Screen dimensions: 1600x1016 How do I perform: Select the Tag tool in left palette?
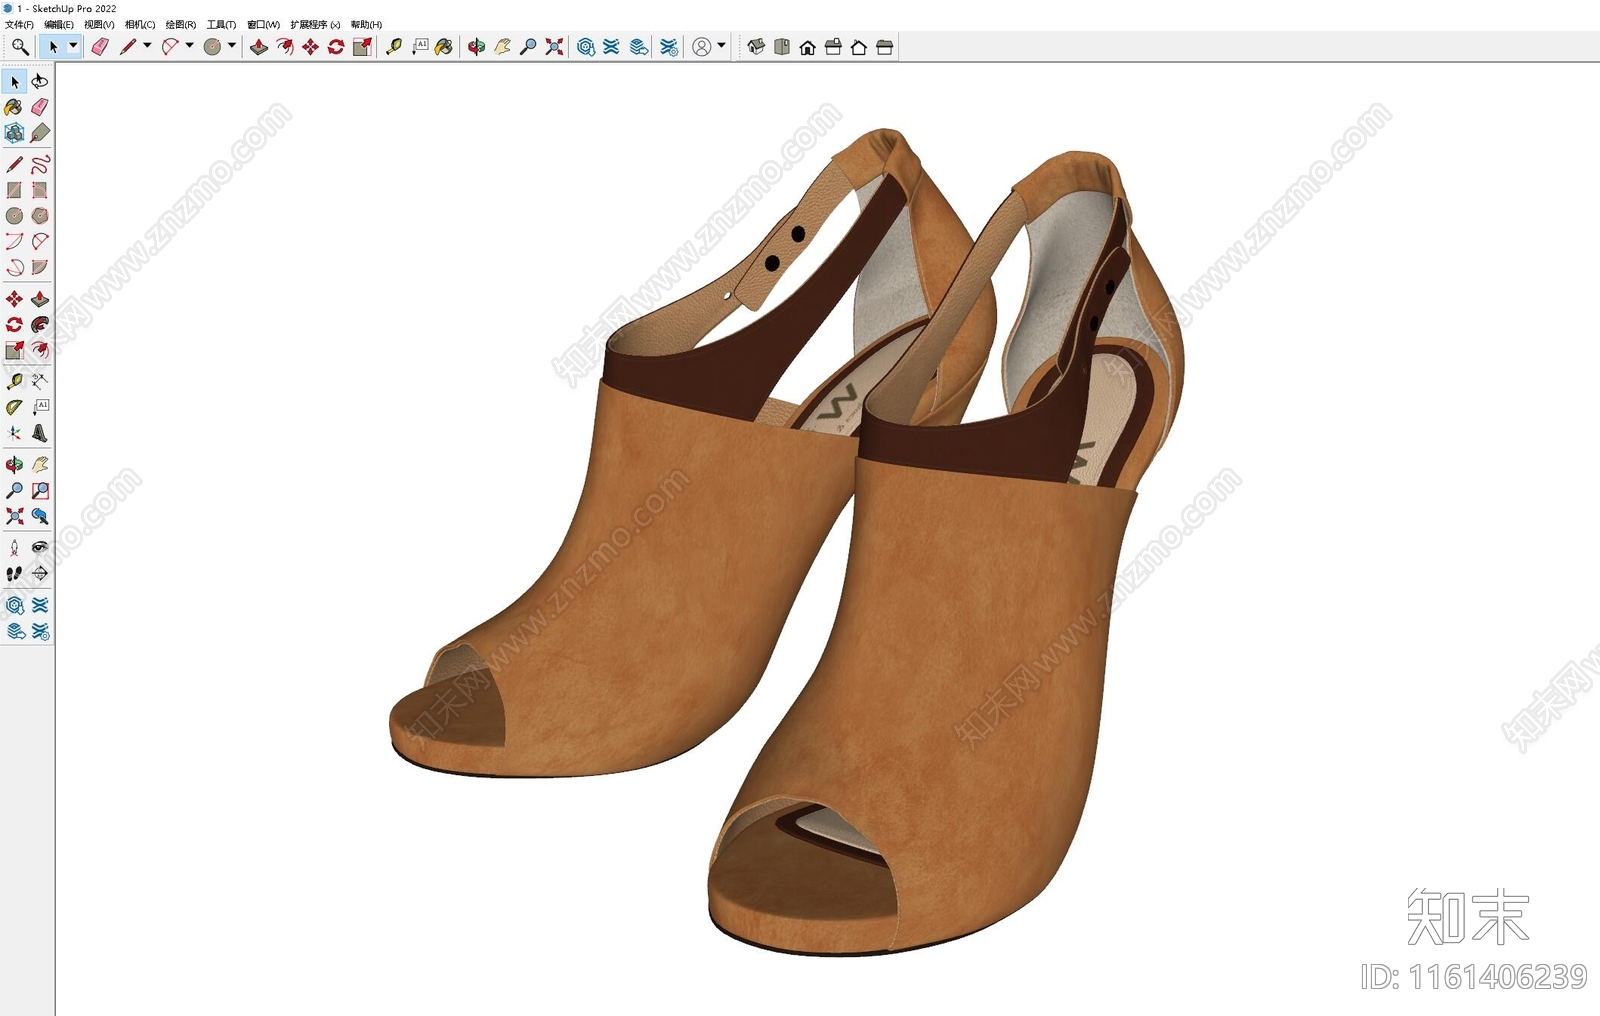pos(40,132)
